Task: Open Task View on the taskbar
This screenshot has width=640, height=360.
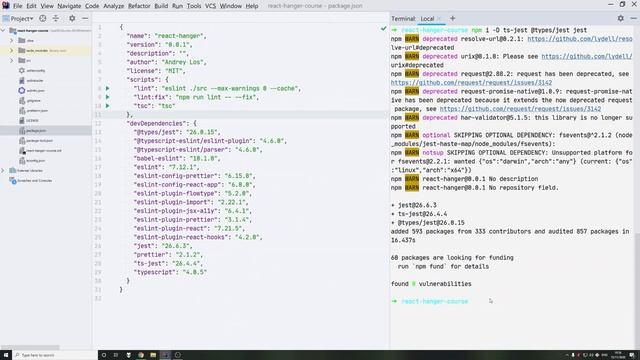Action: point(116,355)
